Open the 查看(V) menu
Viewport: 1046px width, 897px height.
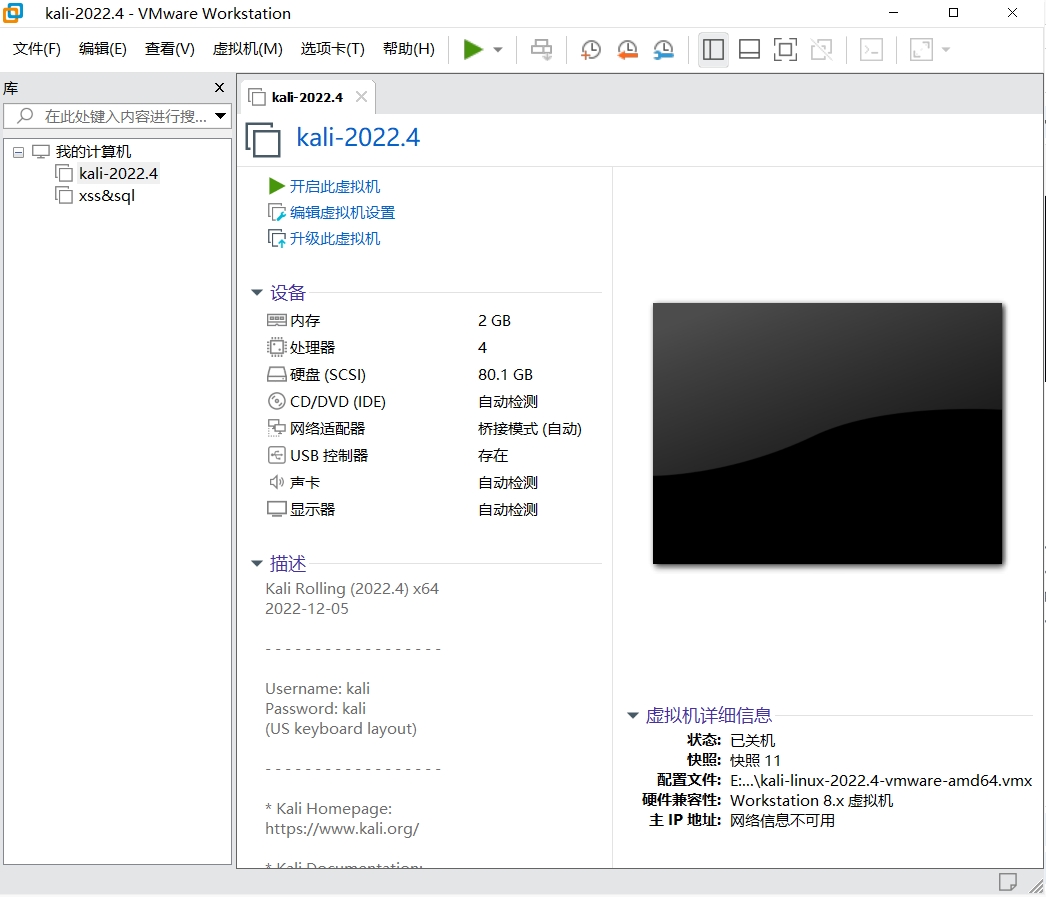169,49
